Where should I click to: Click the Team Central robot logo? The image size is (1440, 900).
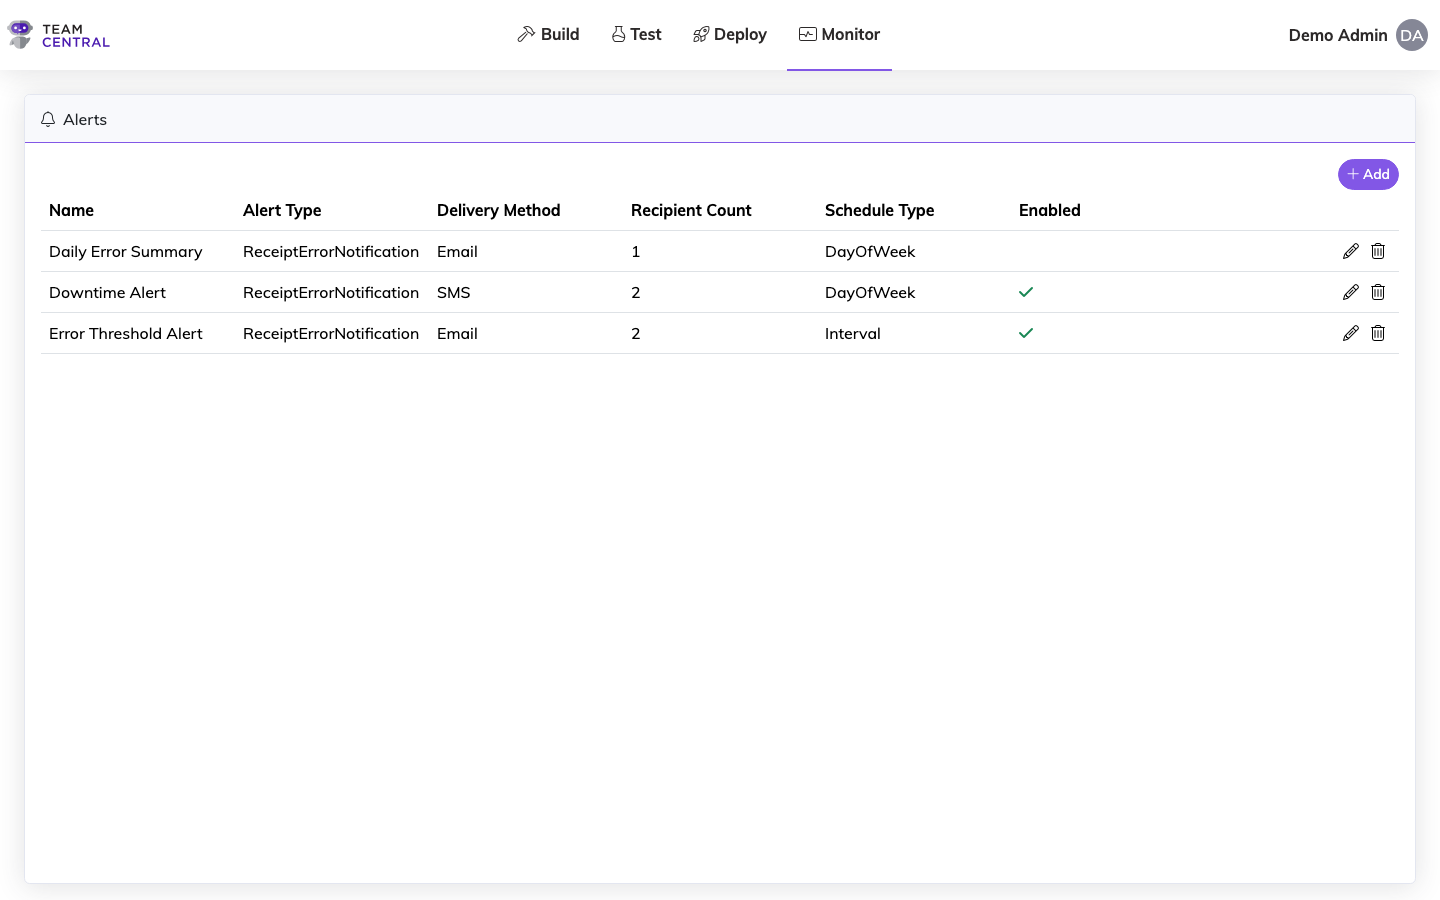click(x=20, y=35)
